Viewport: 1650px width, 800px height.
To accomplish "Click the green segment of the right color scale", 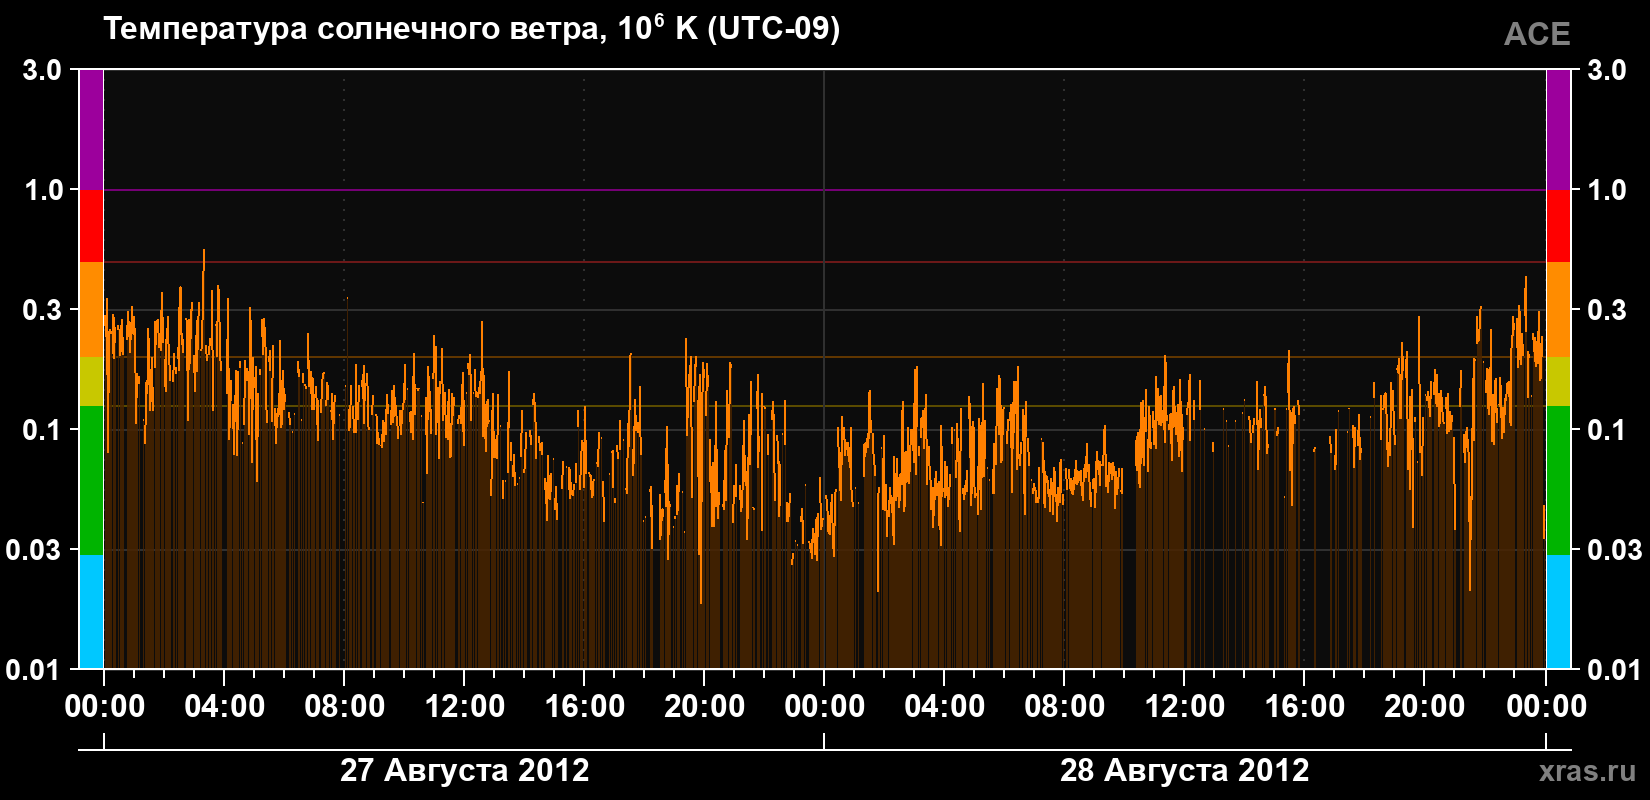I will (x=1558, y=481).
